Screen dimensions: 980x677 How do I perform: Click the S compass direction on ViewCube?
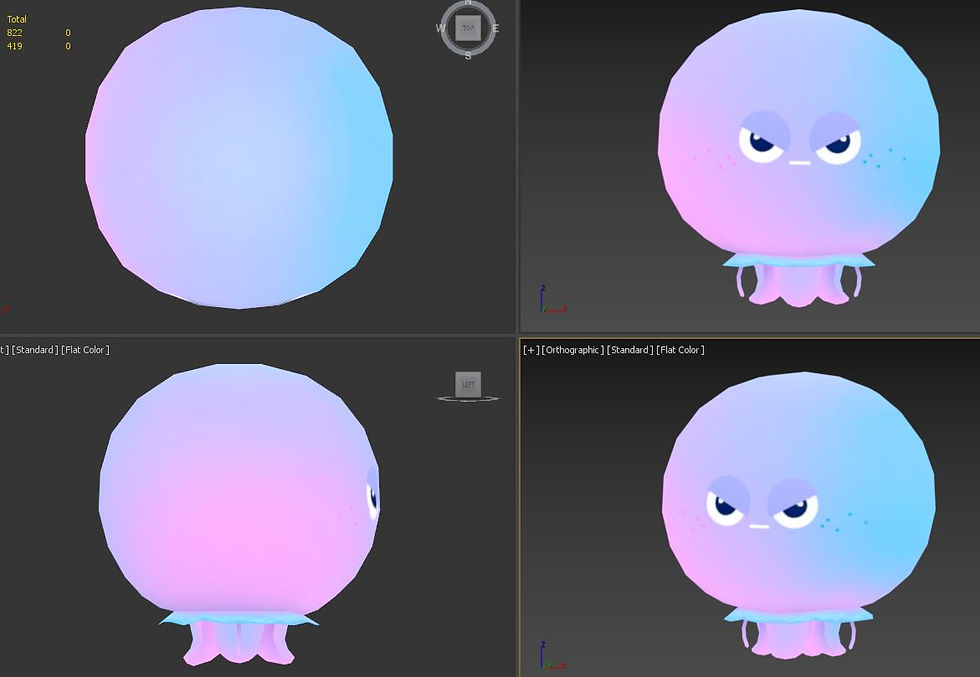[468, 56]
